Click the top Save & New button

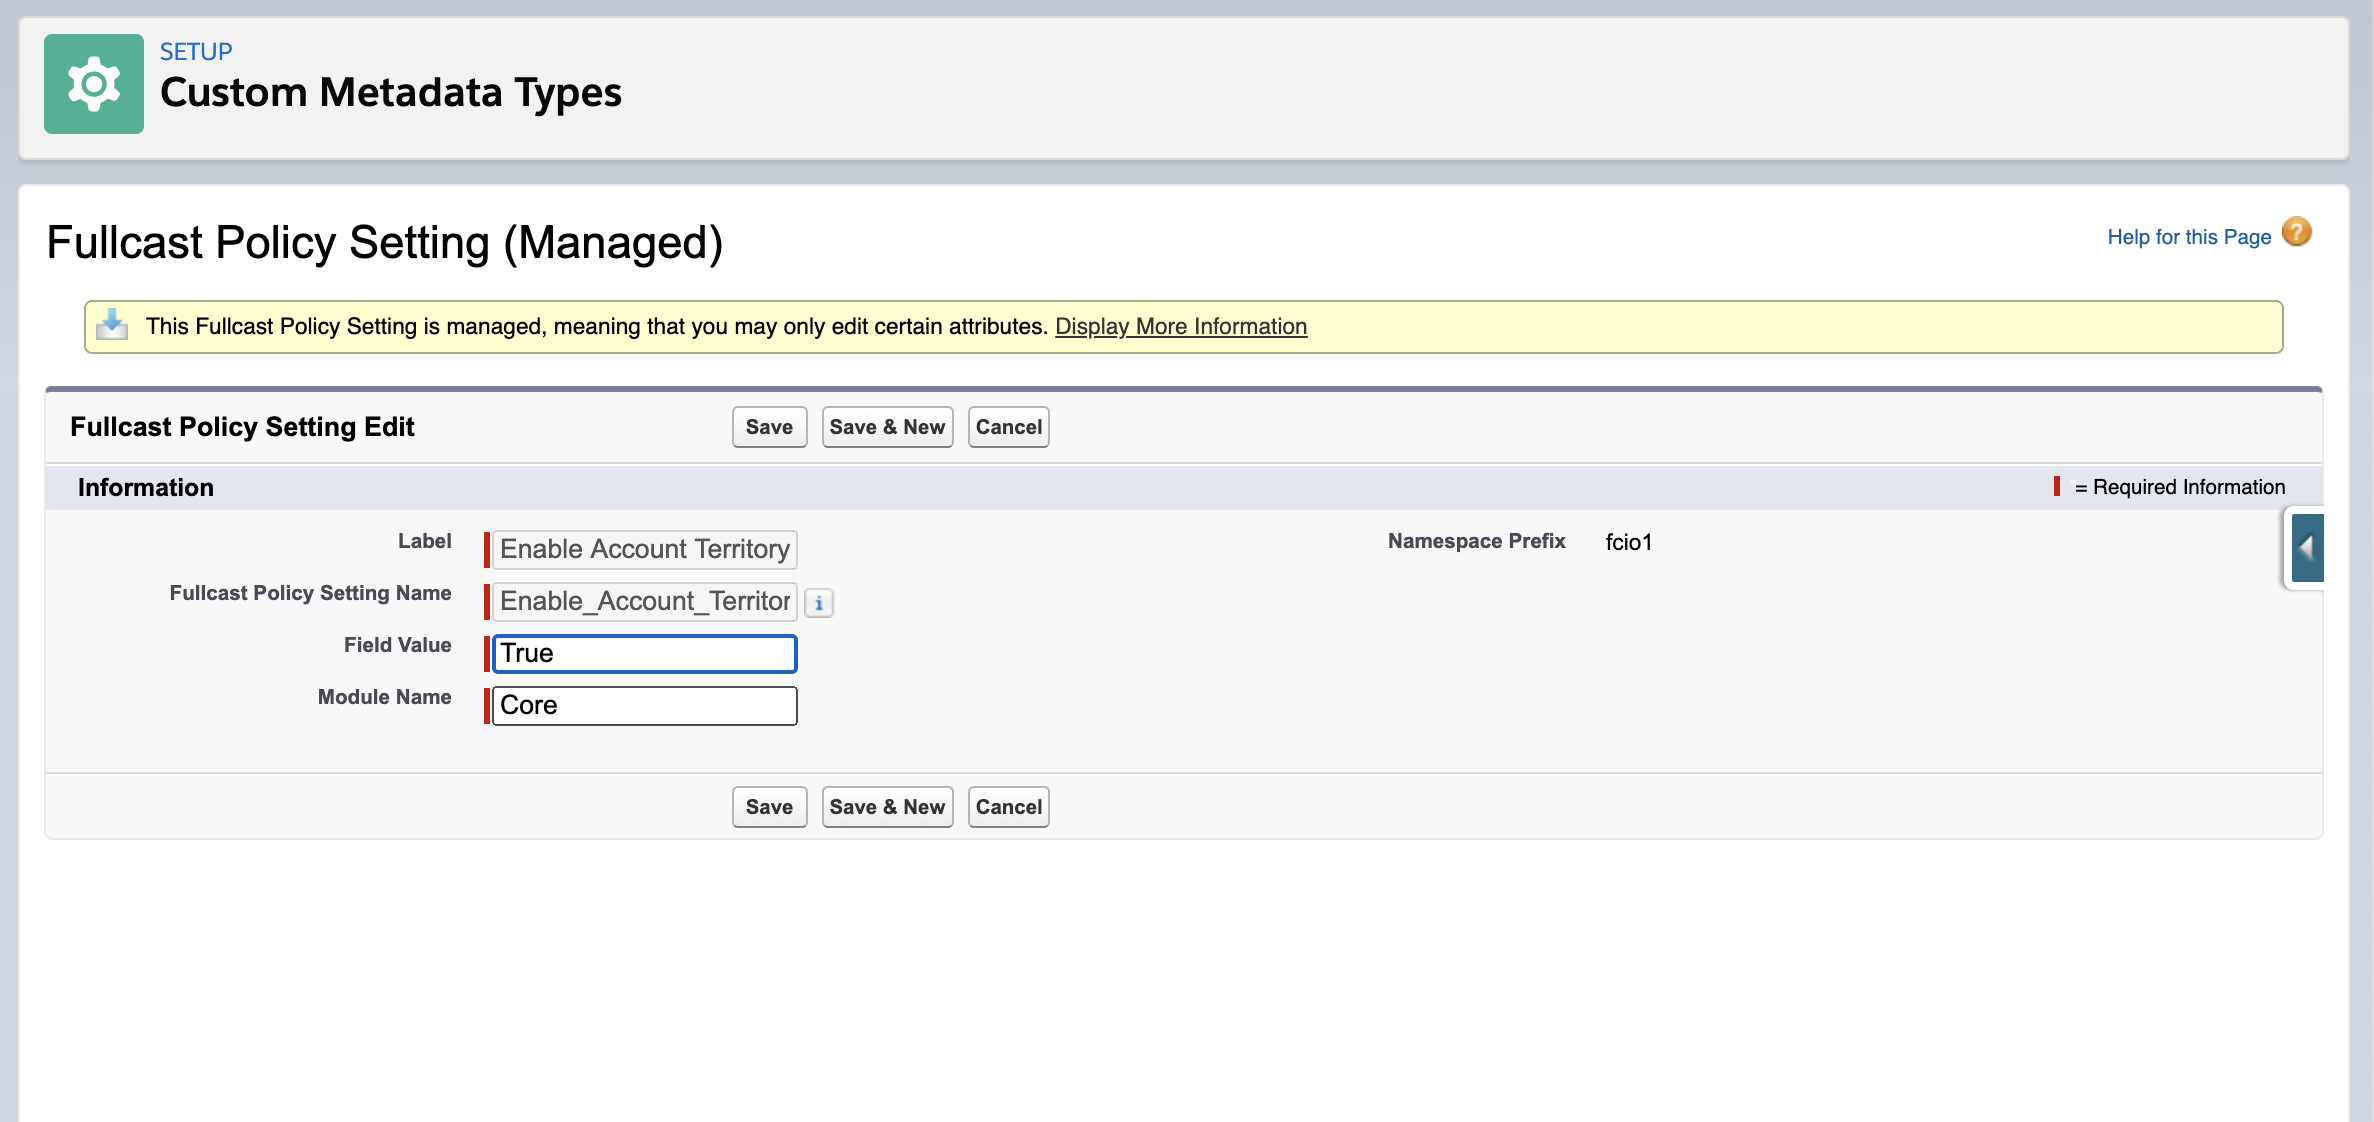887,427
